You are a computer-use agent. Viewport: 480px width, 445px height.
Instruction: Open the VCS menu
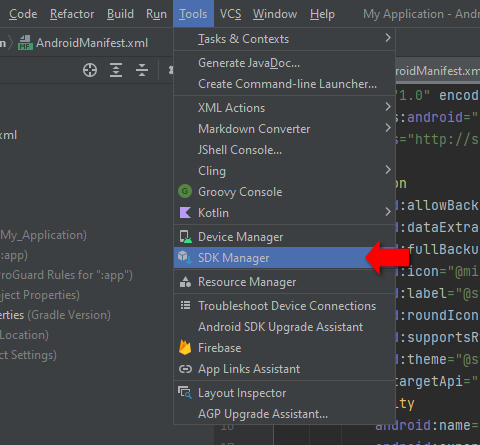[x=230, y=14]
